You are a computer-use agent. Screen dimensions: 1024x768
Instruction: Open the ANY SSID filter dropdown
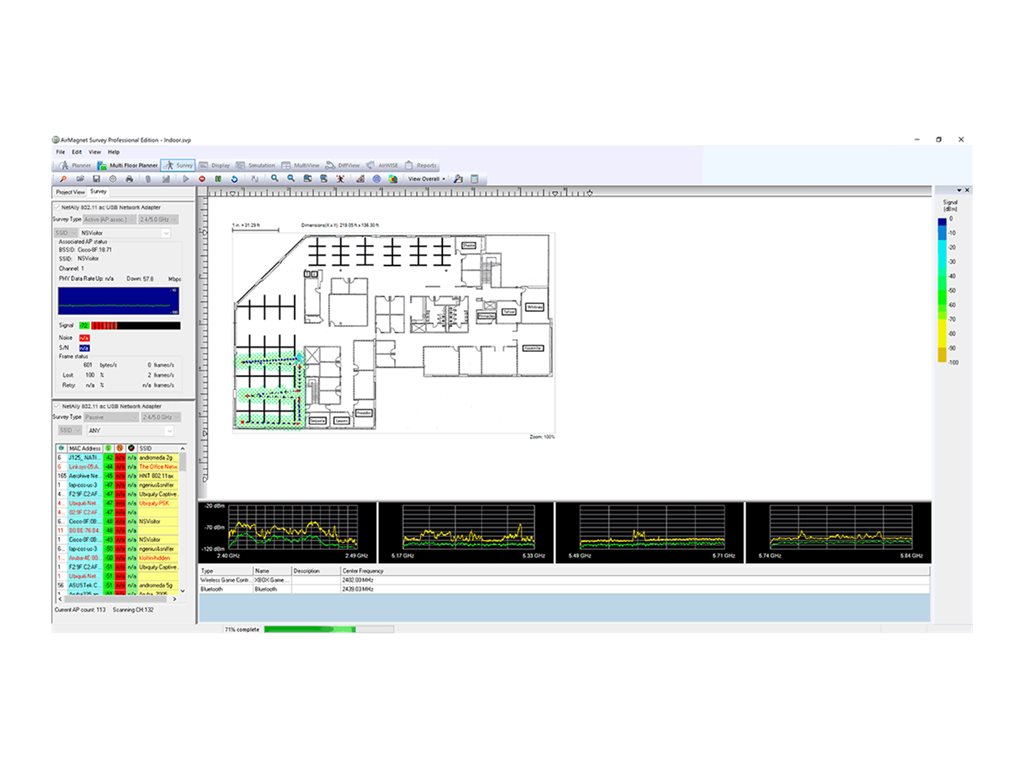point(129,431)
